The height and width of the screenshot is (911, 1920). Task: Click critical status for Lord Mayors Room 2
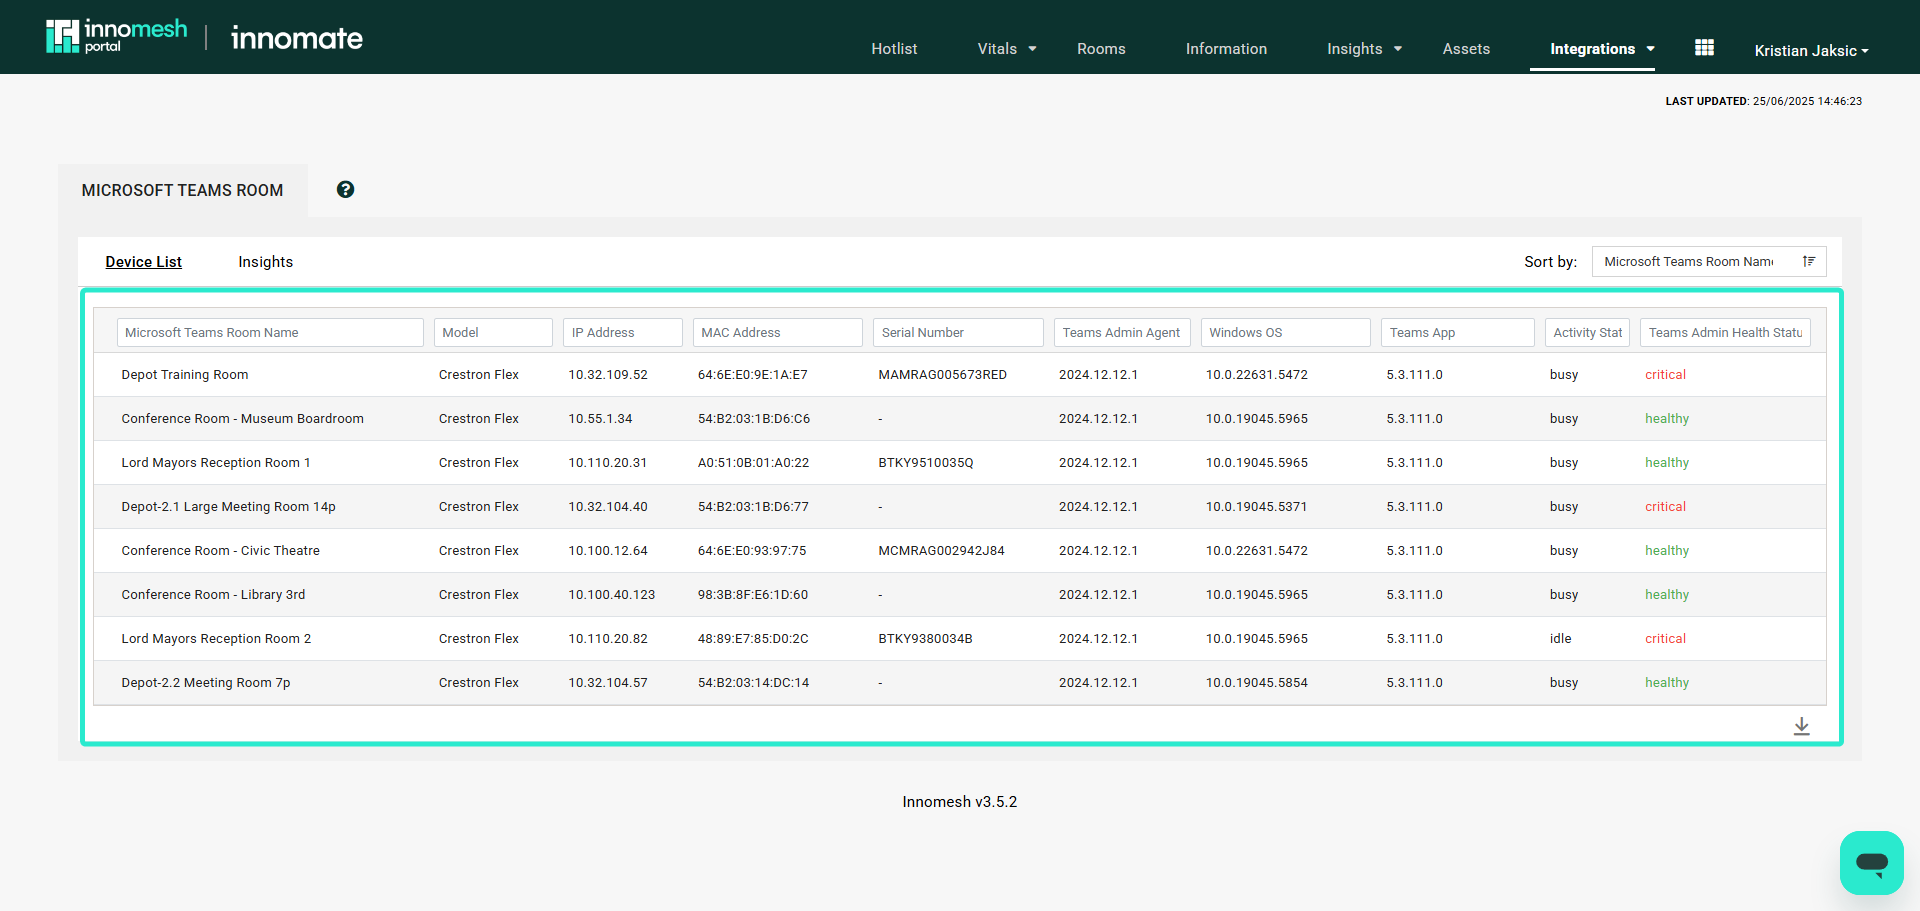pyautogui.click(x=1666, y=639)
